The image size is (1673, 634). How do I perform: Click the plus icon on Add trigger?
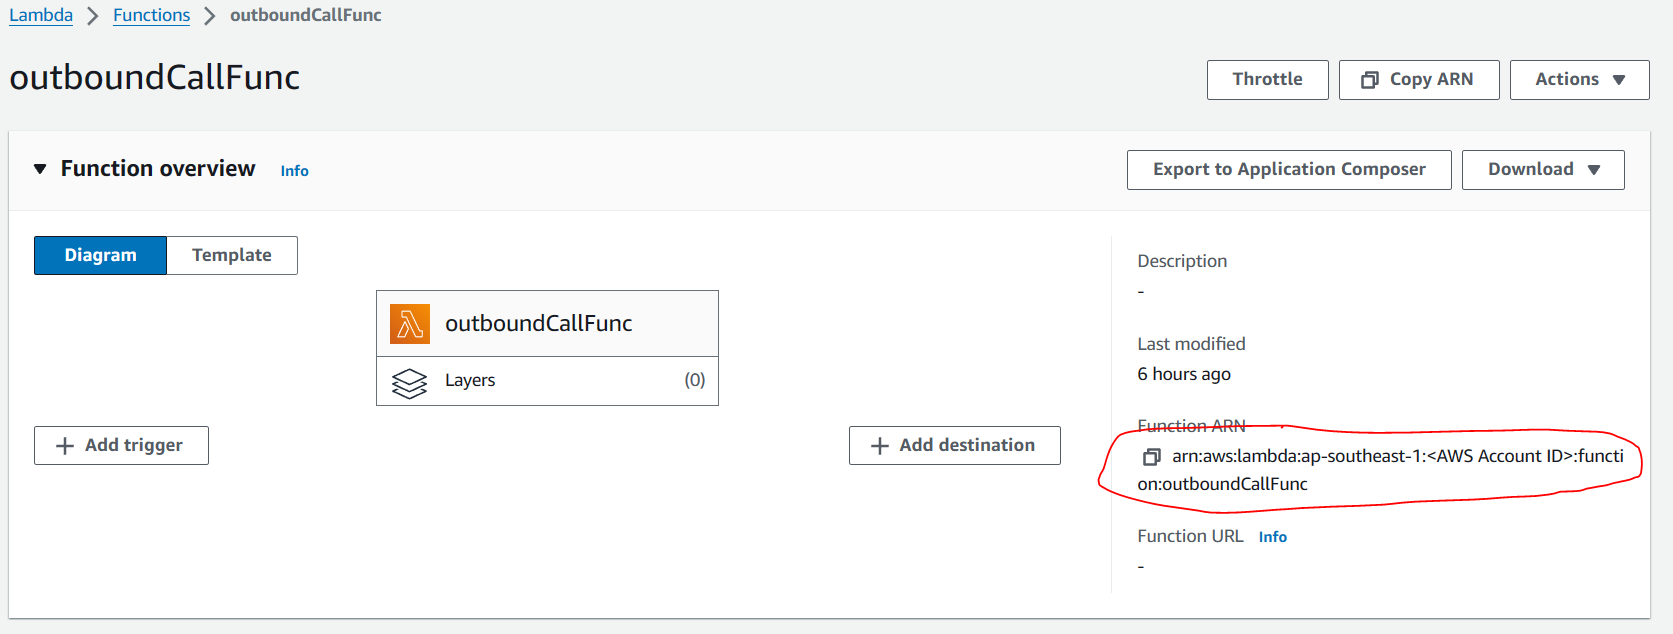coord(65,446)
